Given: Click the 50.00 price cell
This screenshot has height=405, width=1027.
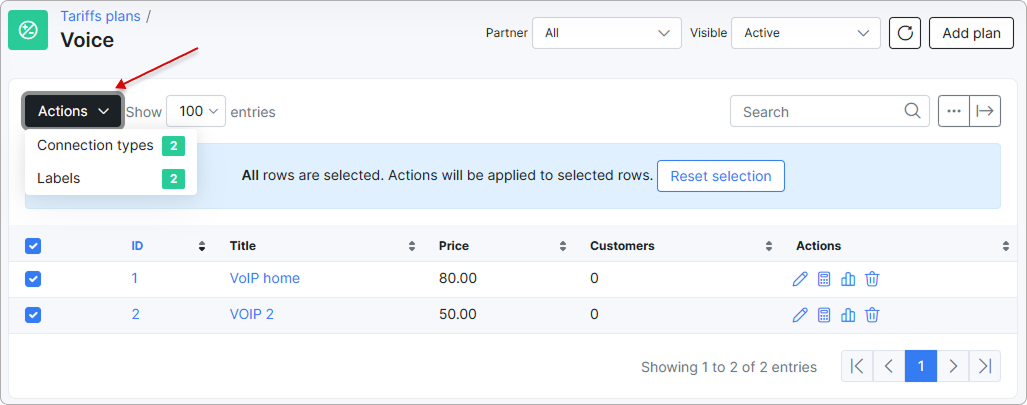Looking at the screenshot, I should click(458, 315).
